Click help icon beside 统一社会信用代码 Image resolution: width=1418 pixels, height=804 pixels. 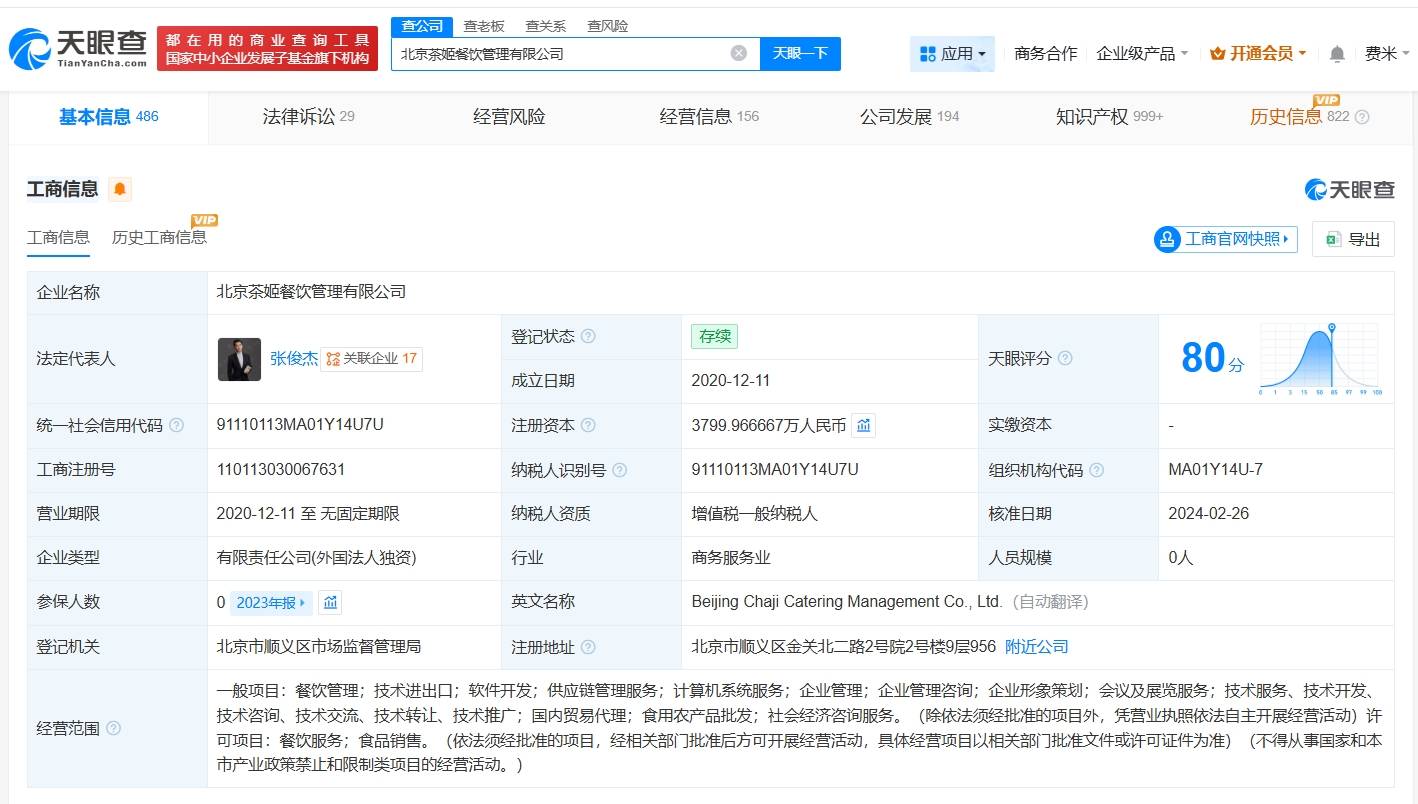pyautogui.click(x=177, y=424)
